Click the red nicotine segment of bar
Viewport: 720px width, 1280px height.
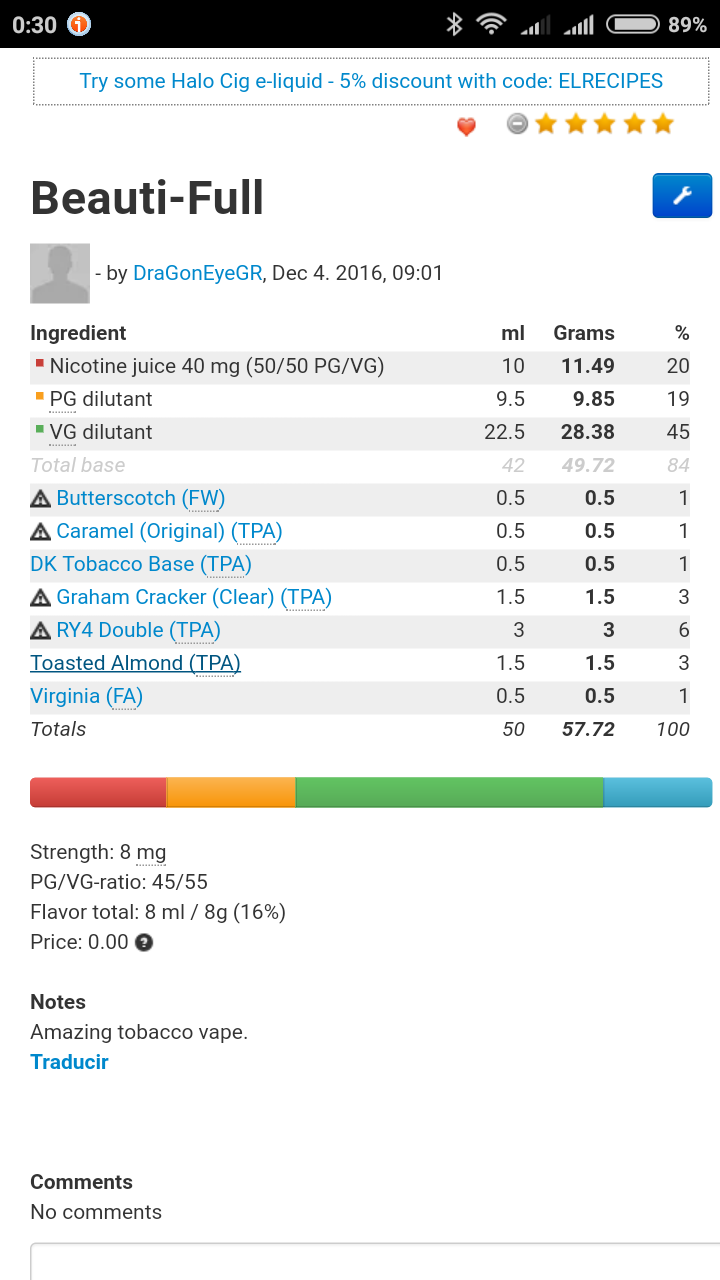tap(98, 792)
